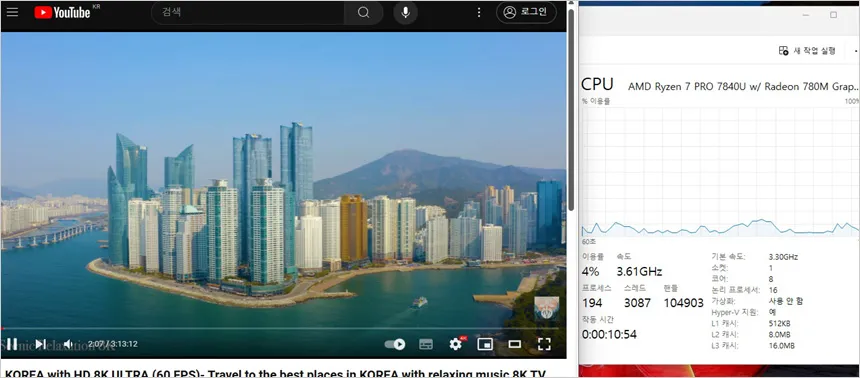This screenshot has width=860, height=378.
Task: Click the 로그인 sign-in button
Action: click(527, 12)
